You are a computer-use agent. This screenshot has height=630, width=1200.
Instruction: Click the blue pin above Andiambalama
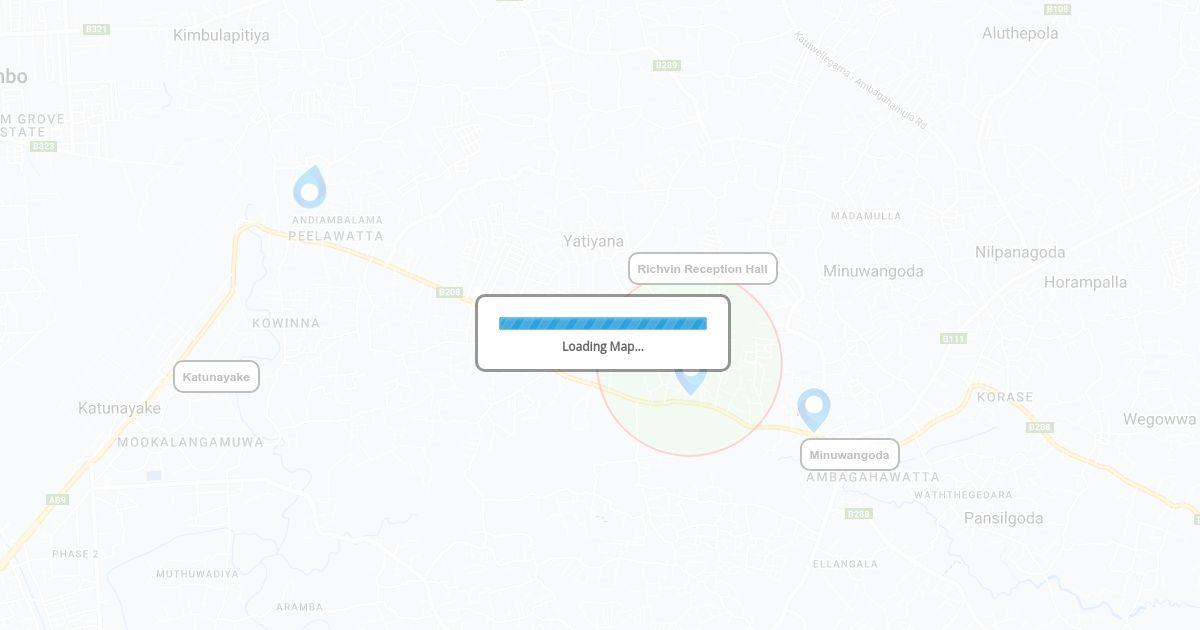pos(310,187)
